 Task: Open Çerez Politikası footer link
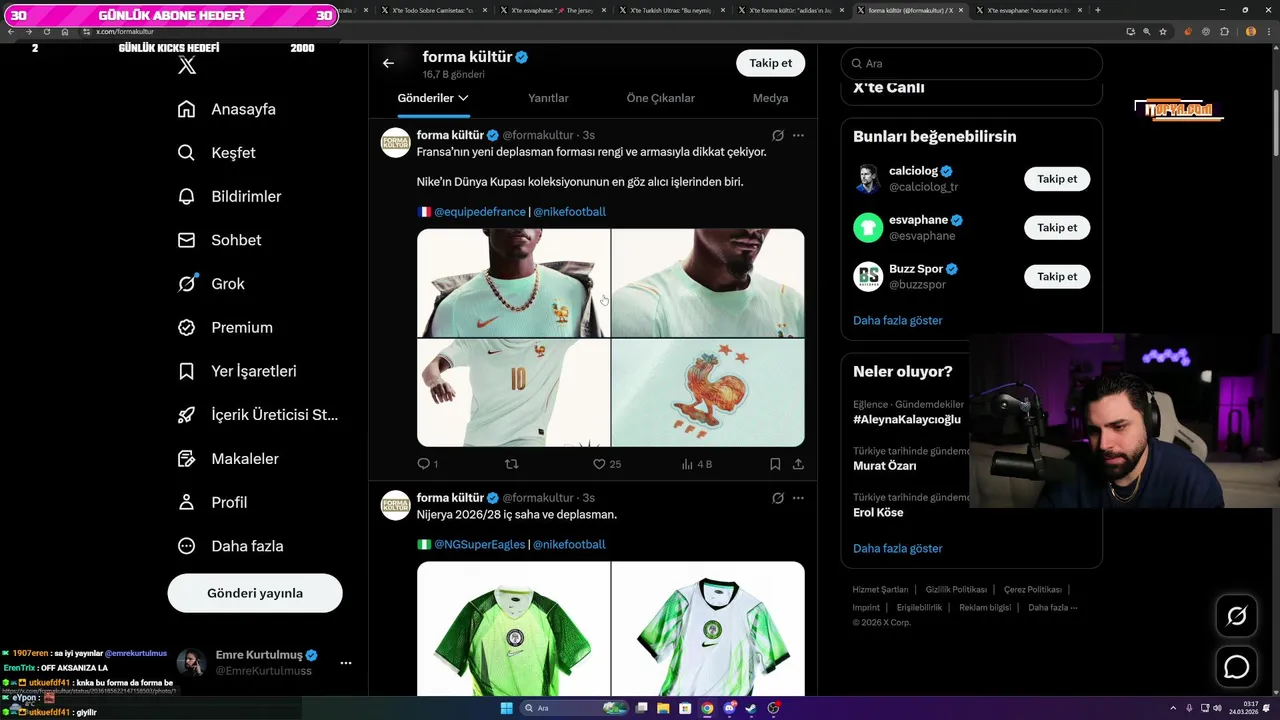[x=1033, y=590]
